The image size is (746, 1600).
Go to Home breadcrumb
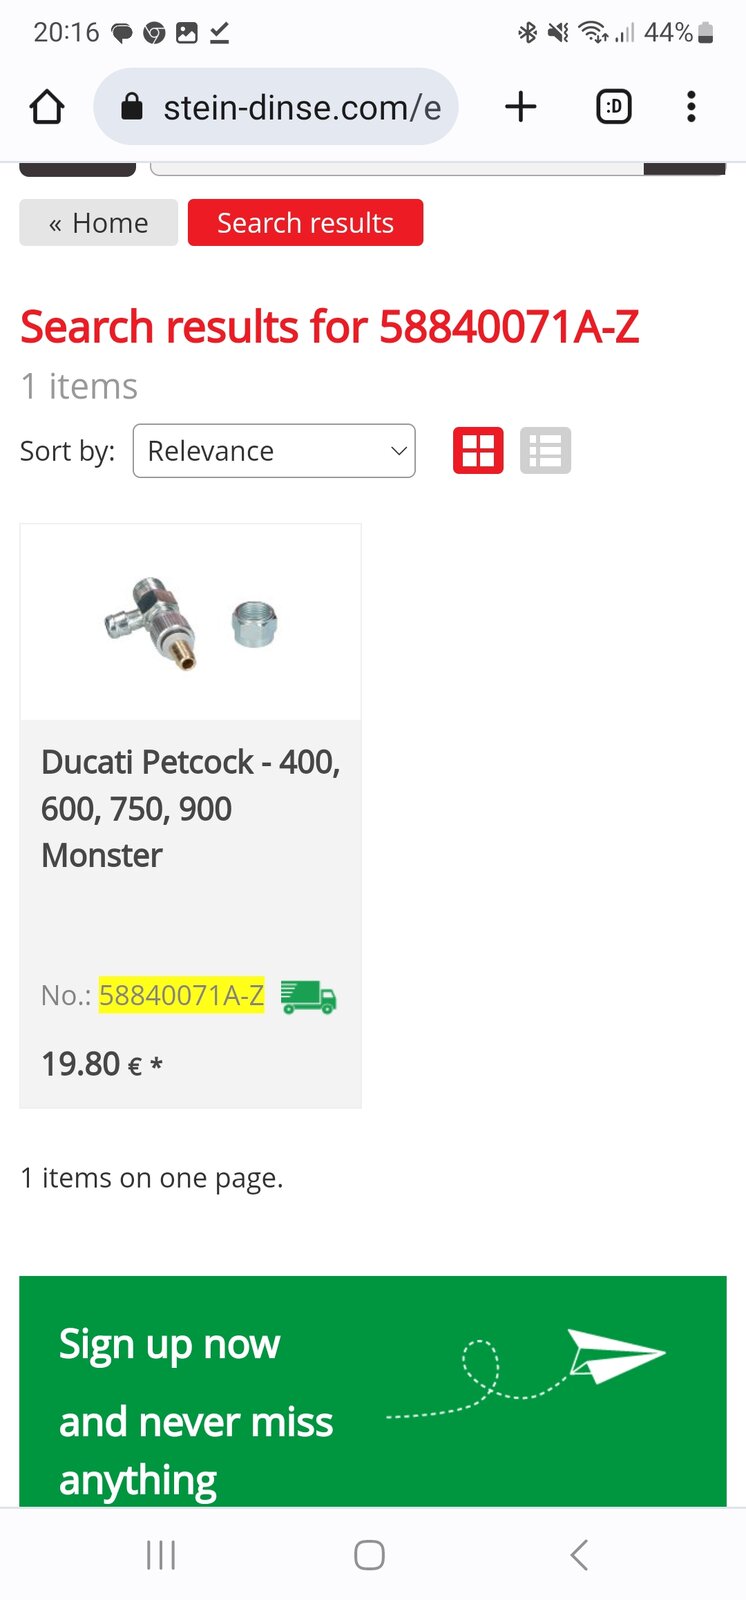click(x=99, y=223)
